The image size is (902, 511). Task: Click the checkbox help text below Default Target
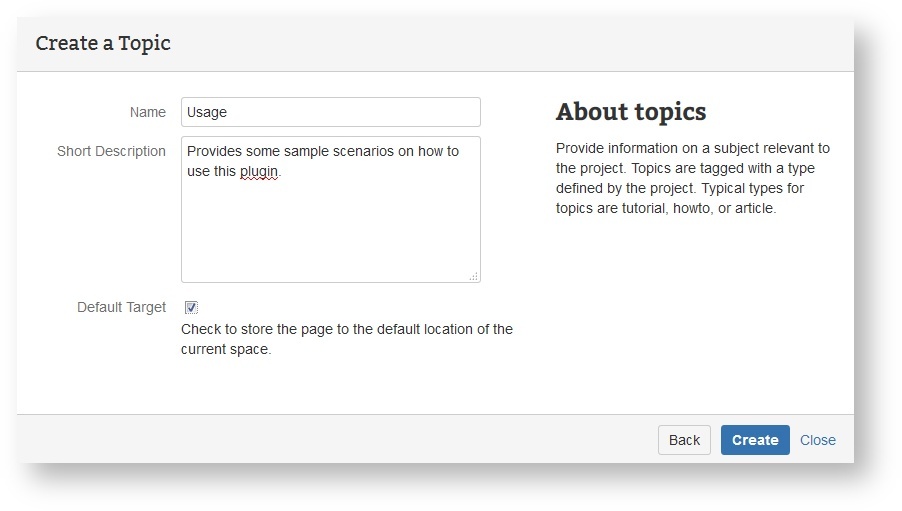coord(346,339)
